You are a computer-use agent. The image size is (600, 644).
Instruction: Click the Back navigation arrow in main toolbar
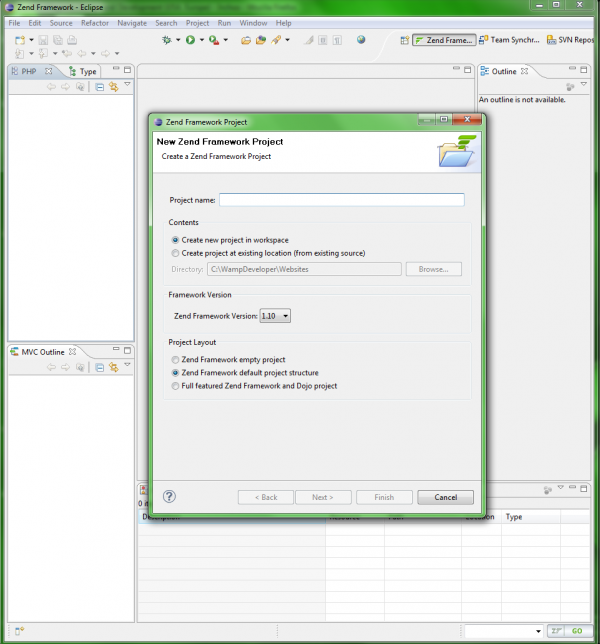pos(82,53)
